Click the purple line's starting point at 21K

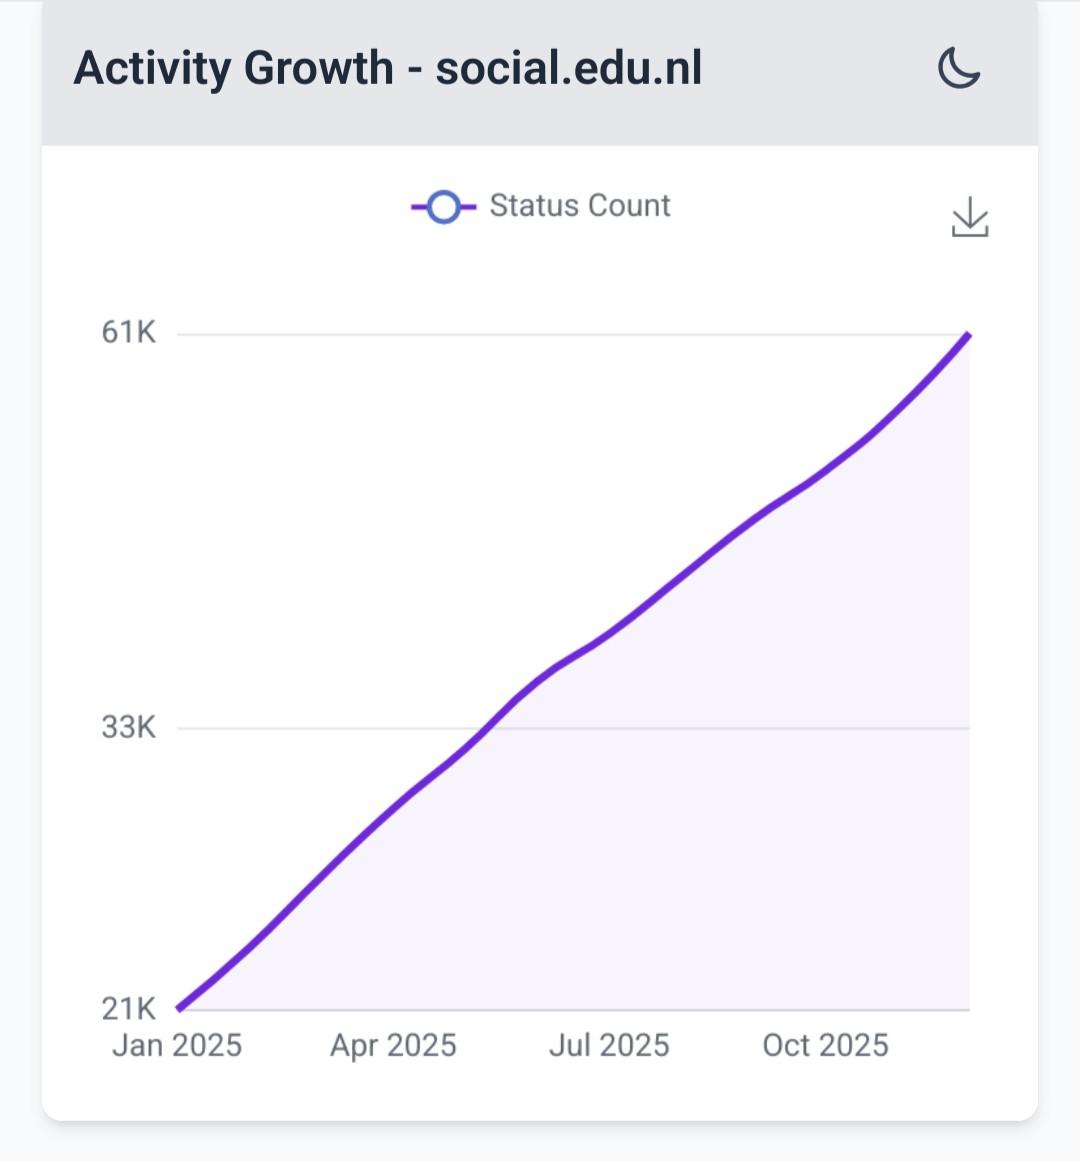(x=179, y=1008)
